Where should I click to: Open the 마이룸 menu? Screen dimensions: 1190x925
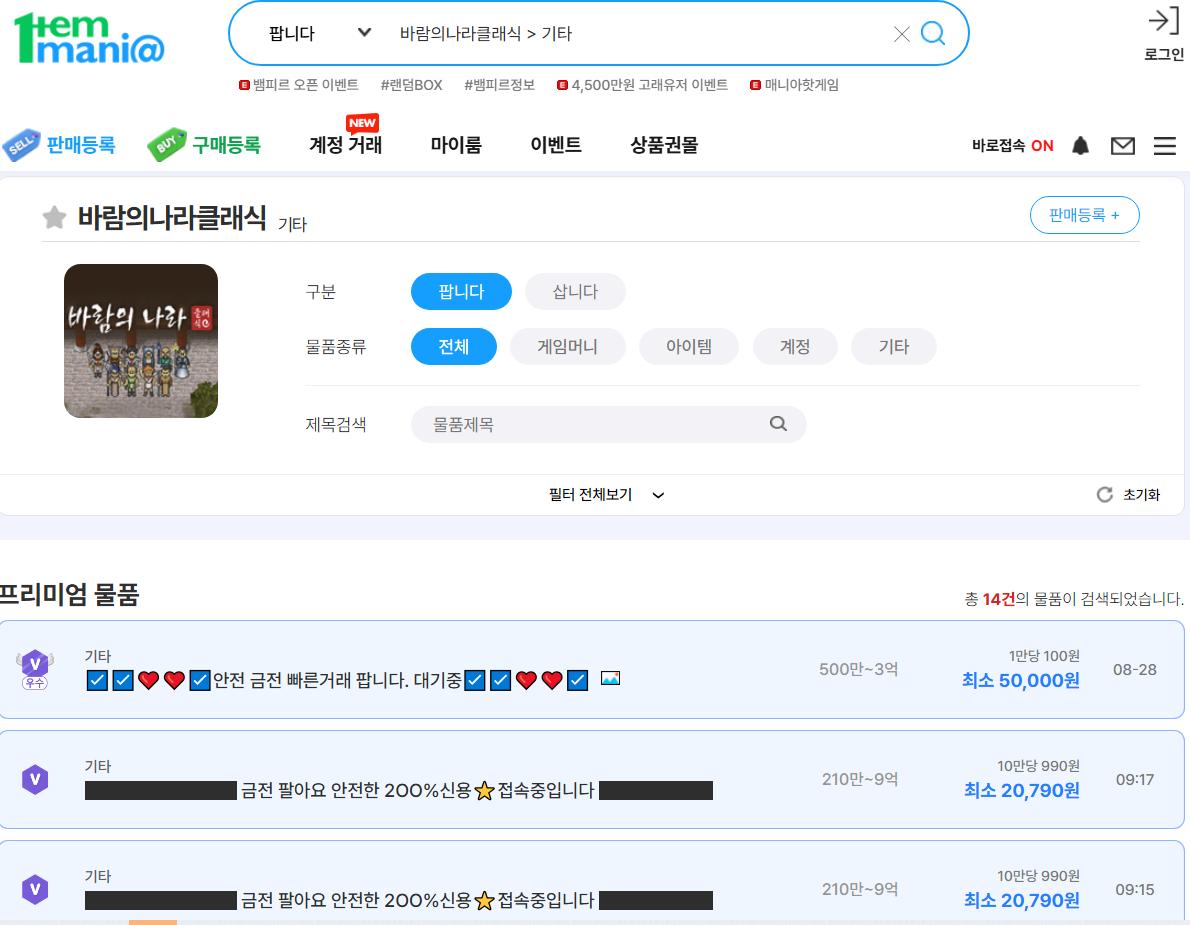(x=456, y=144)
